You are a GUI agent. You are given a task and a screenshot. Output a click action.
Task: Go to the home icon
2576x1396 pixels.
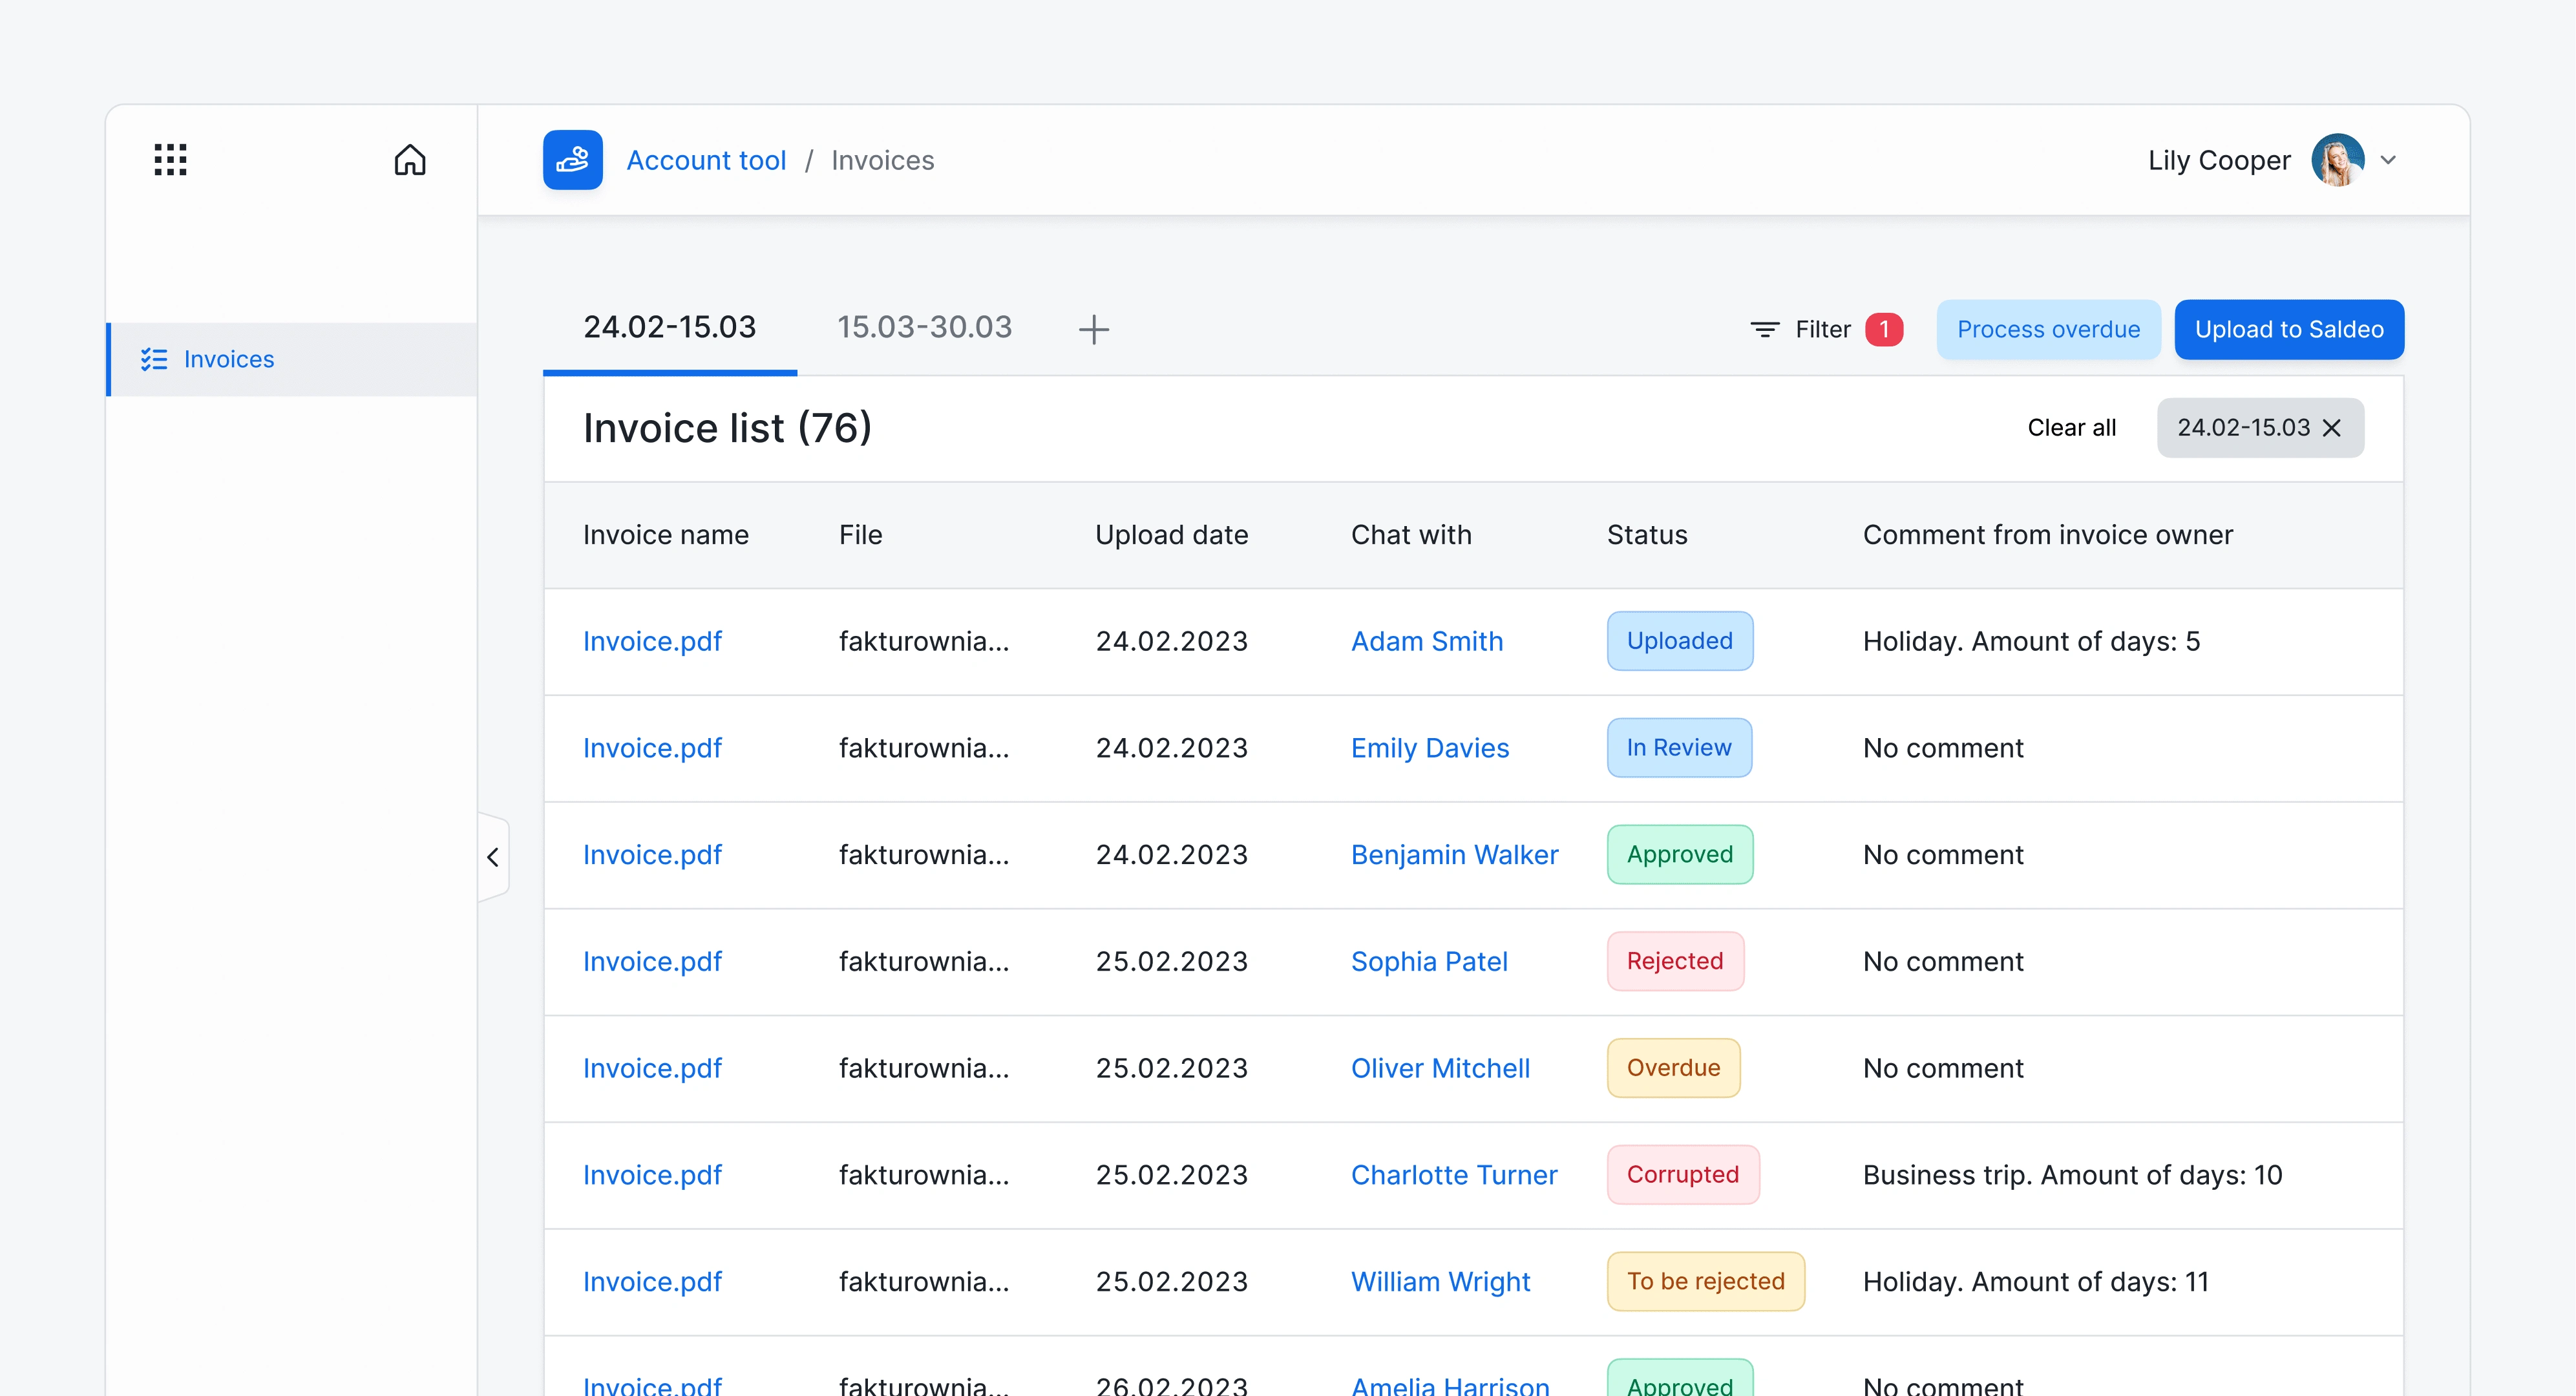coord(410,160)
